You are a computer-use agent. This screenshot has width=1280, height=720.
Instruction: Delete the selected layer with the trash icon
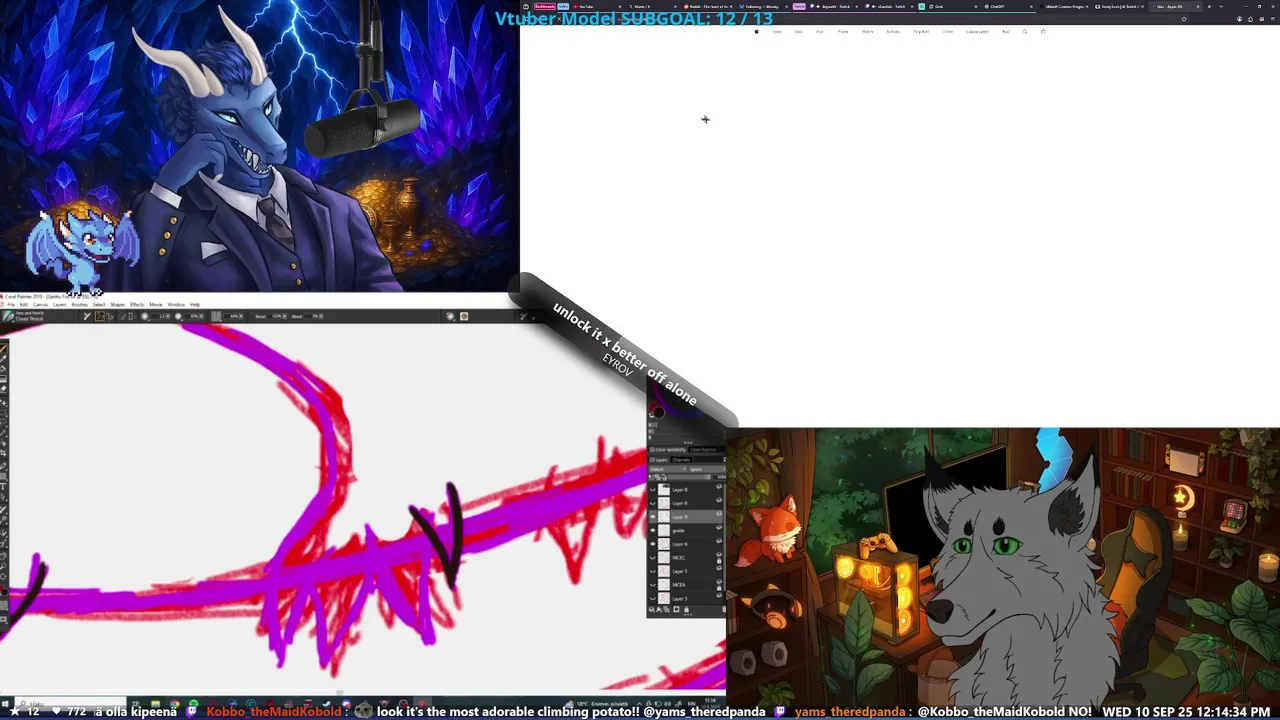click(x=724, y=609)
